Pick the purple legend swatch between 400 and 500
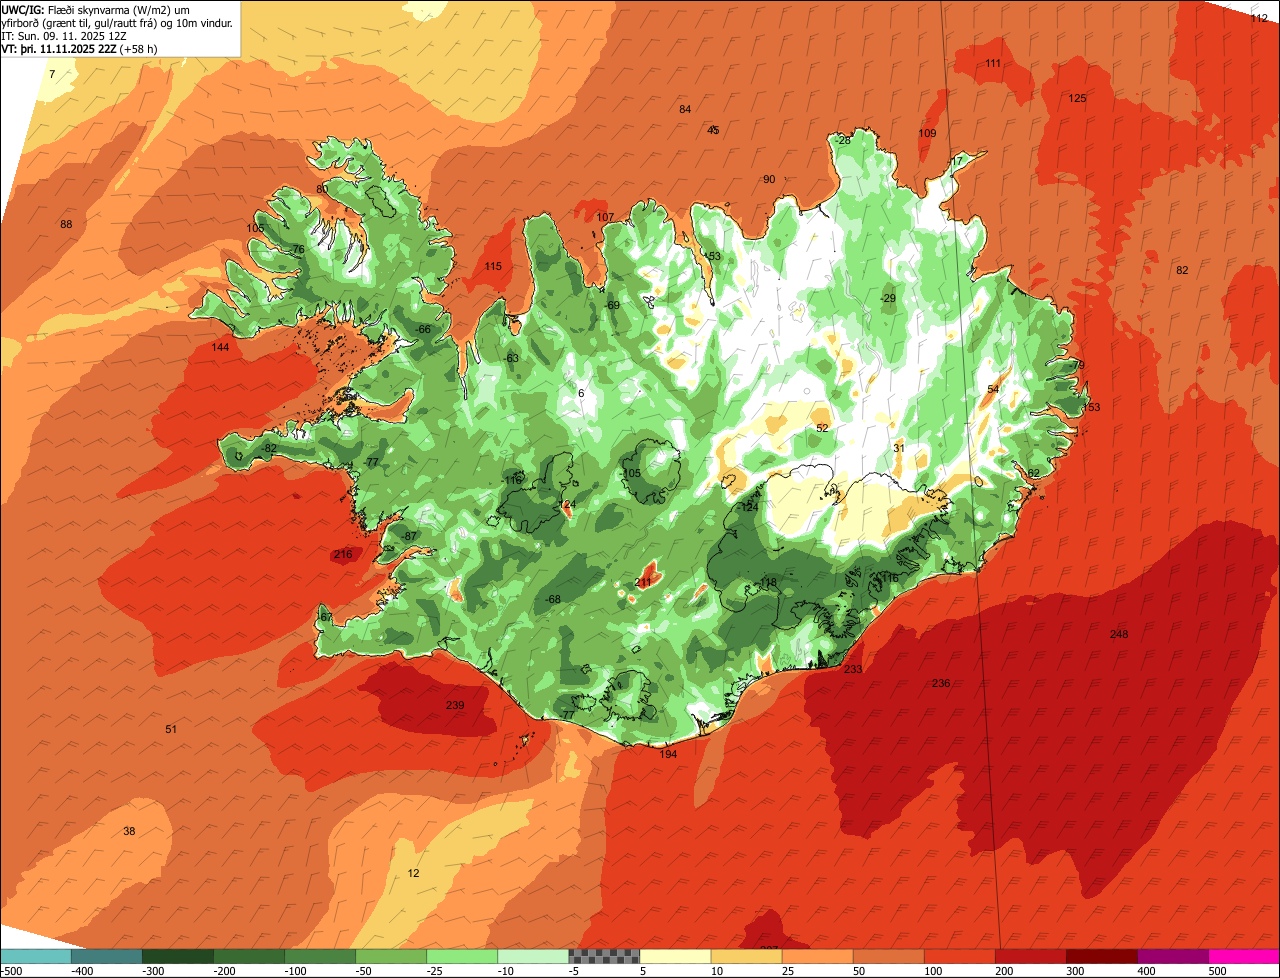 pos(1173,956)
